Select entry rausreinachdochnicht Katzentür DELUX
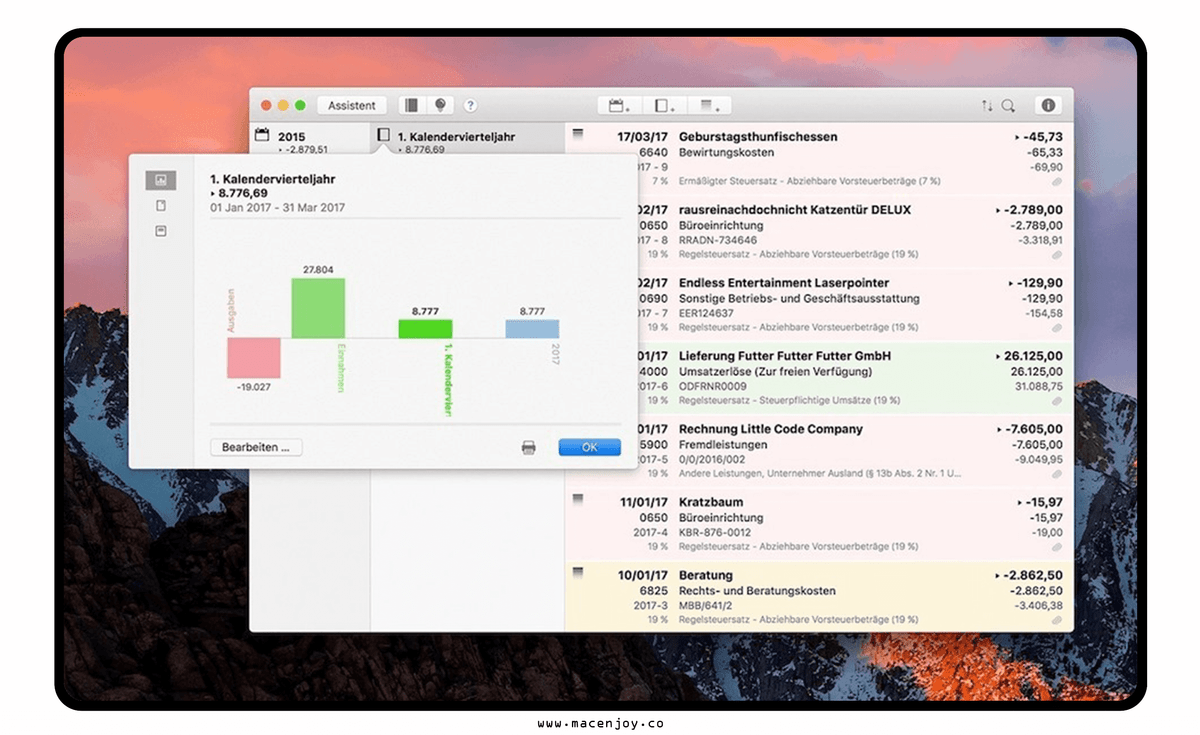 click(x=795, y=210)
